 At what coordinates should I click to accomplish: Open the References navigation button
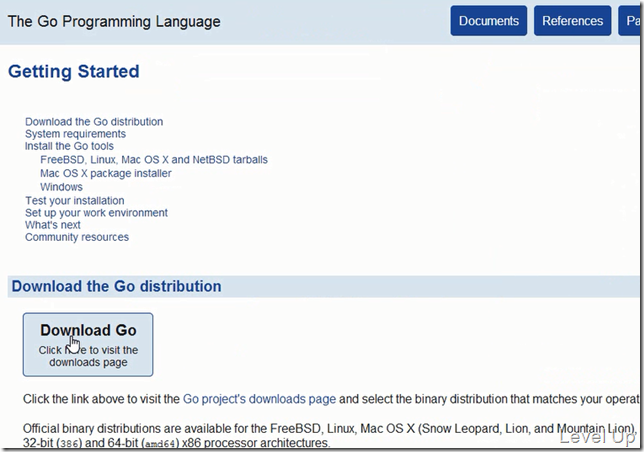573,21
